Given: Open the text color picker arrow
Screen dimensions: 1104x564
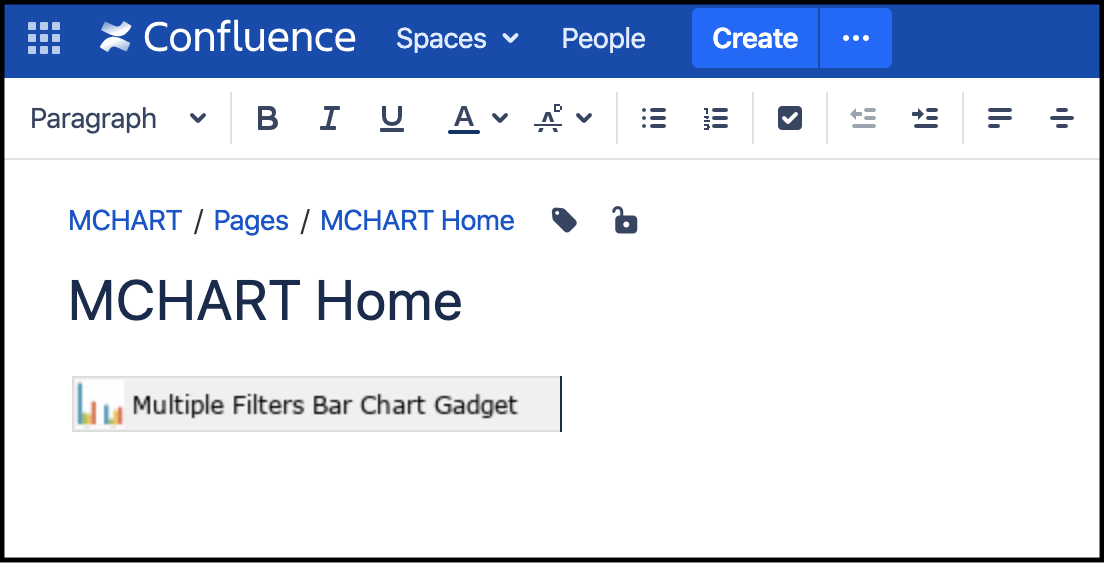Looking at the screenshot, I should click(x=501, y=119).
